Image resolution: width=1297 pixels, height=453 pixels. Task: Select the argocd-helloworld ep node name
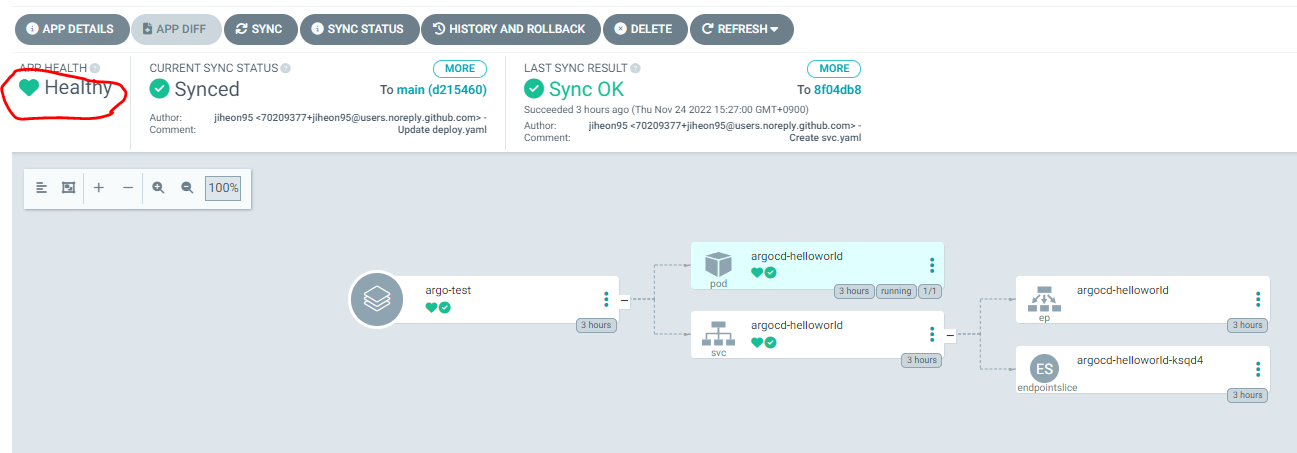[x=1123, y=291]
